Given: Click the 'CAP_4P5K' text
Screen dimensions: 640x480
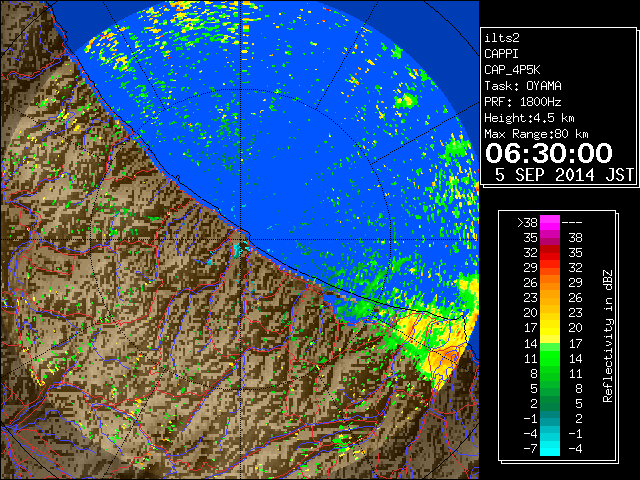Looking at the screenshot, I should [x=512, y=70].
